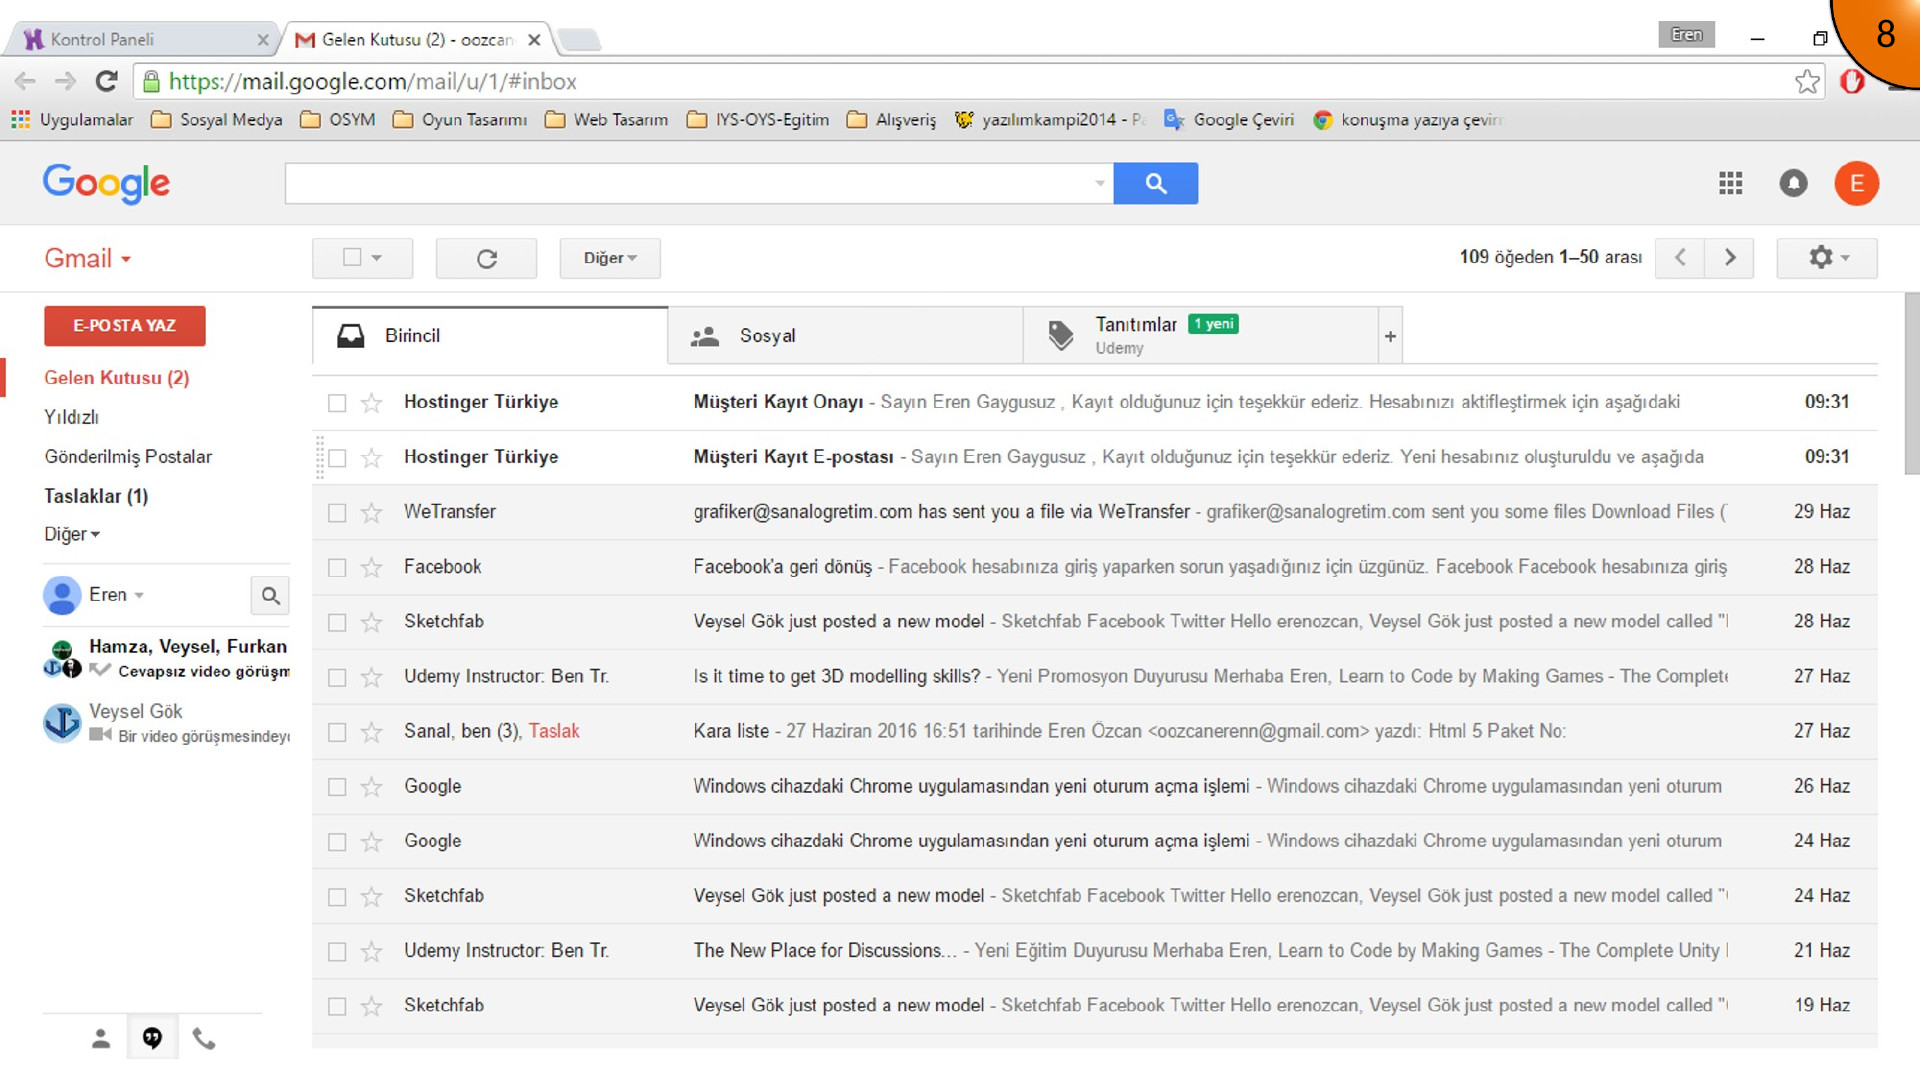
Task: Star the Sketchfab email dated 19 Haz
Action: tap(371, 1006)
